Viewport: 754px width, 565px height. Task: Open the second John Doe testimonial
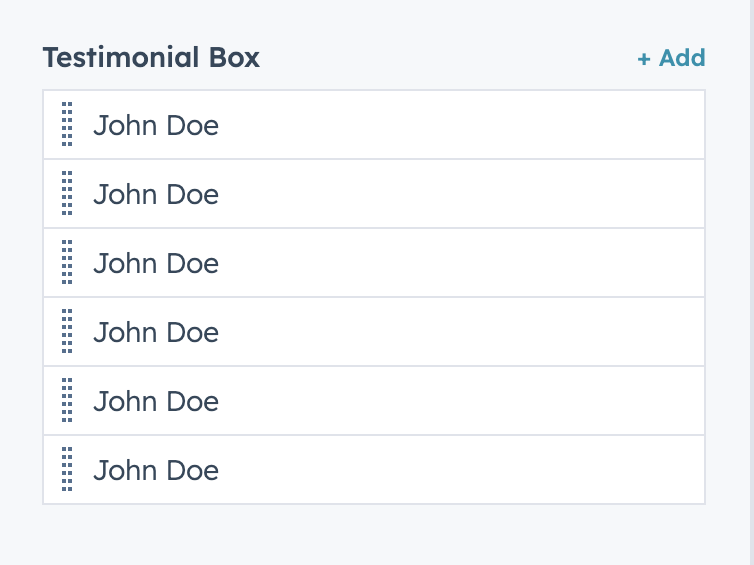point(156,195)
